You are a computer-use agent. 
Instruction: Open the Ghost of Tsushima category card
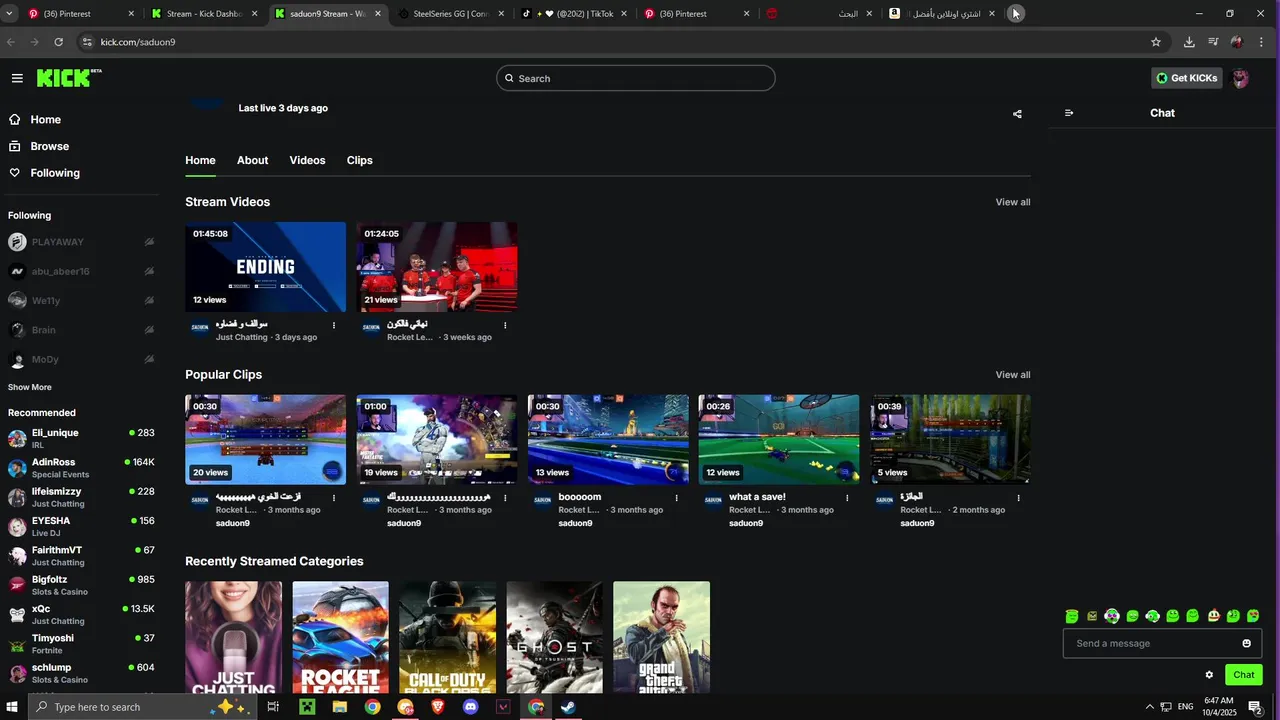click(554, 637)
